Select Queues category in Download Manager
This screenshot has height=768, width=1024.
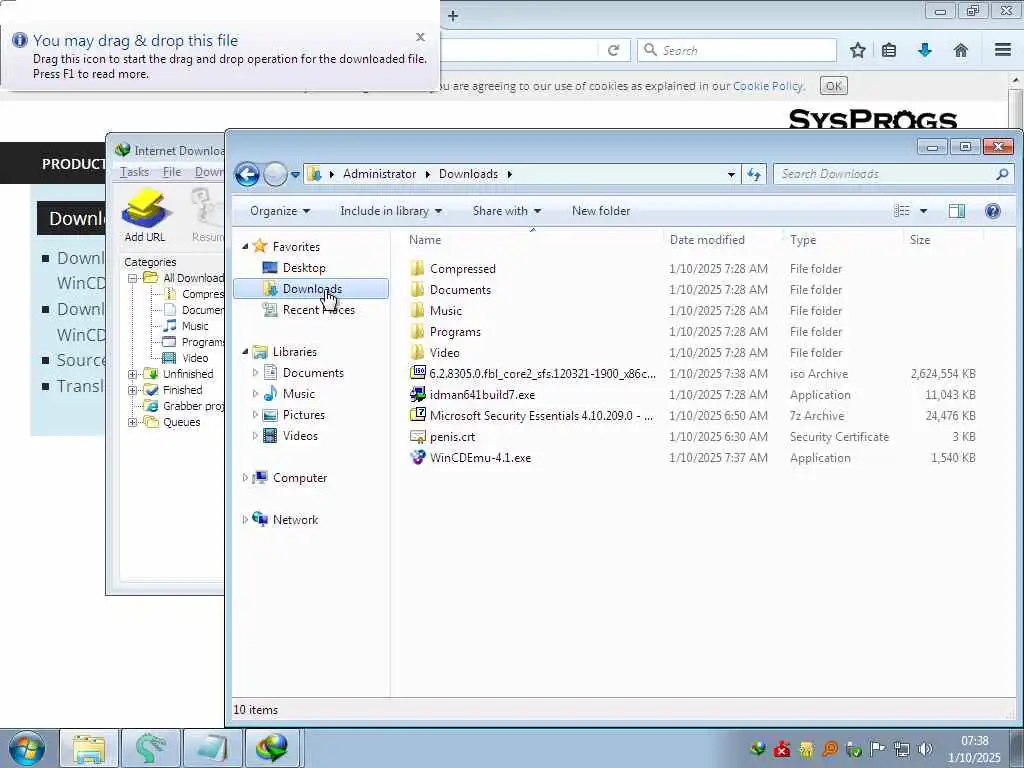[x=182, y=422]
